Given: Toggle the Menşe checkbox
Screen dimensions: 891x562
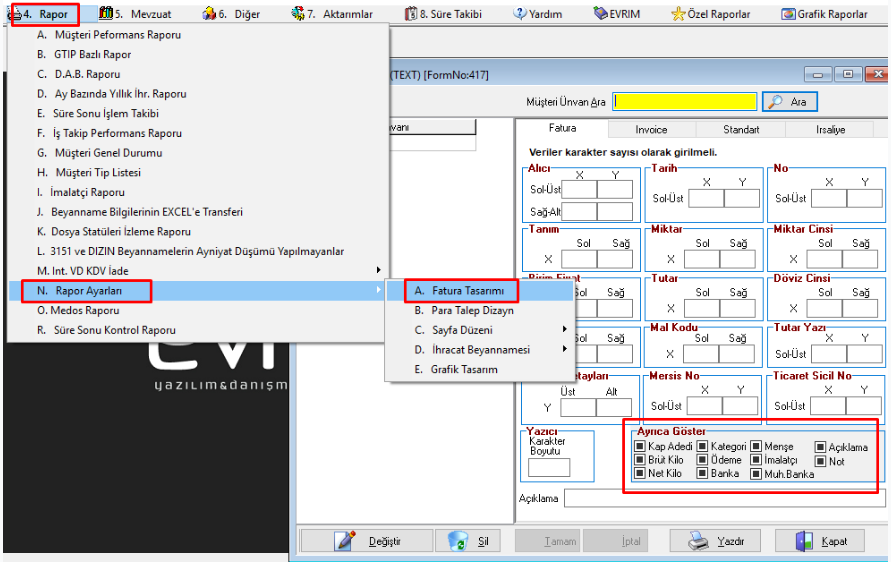Looking at the screenshot, I should [756, 446].
